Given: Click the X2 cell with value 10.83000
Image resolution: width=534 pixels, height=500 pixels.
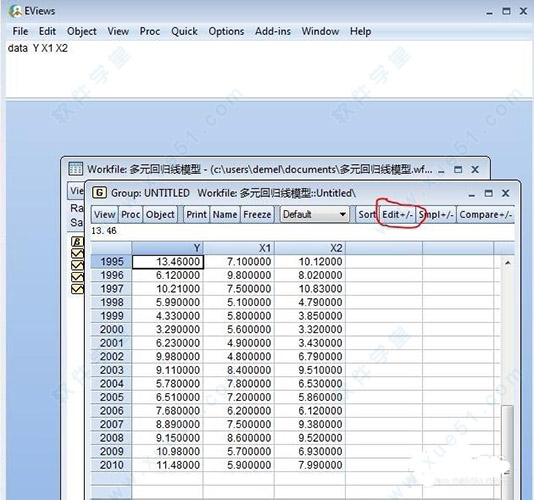Looking at the screenshot, I should [x=310, y=288].
